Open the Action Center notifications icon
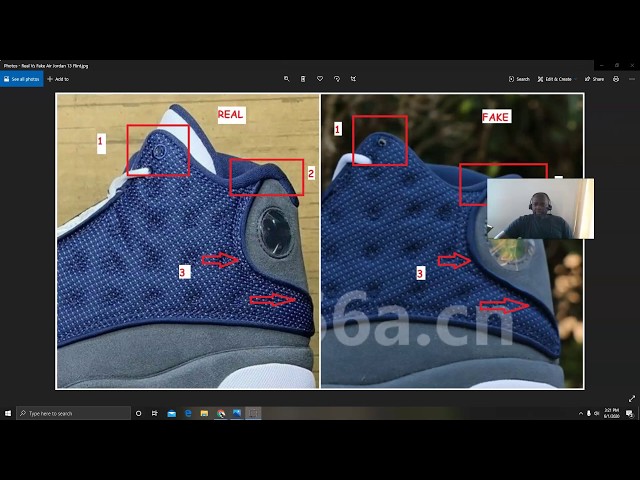The width and height of the screenshot is (640, 480). coord(630,413)
